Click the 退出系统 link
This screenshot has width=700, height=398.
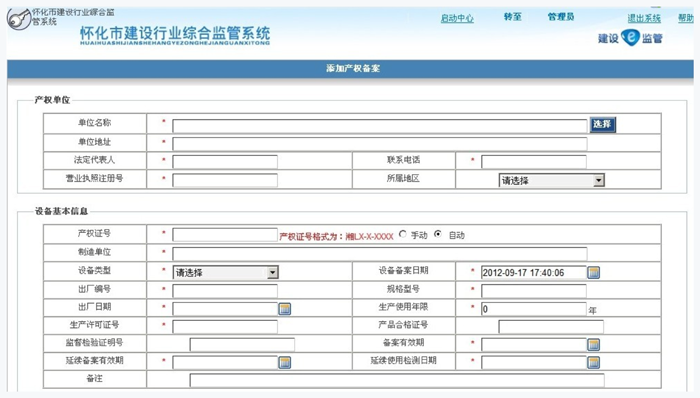pyautogui.click(x=644, y=18)
